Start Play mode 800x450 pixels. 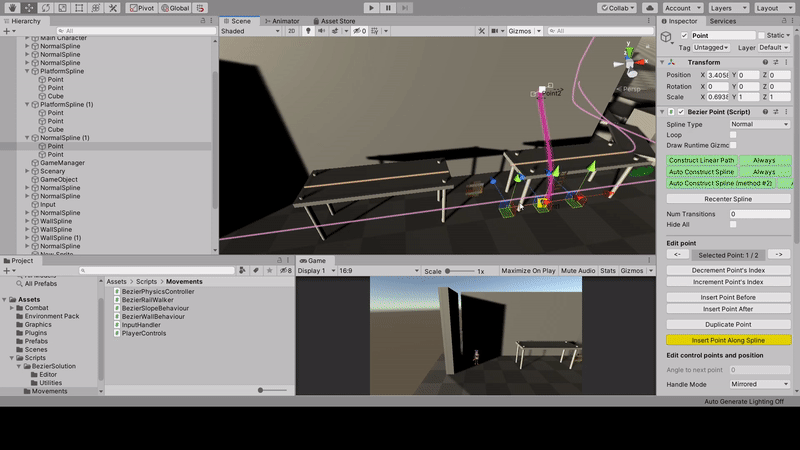(371, 8)
